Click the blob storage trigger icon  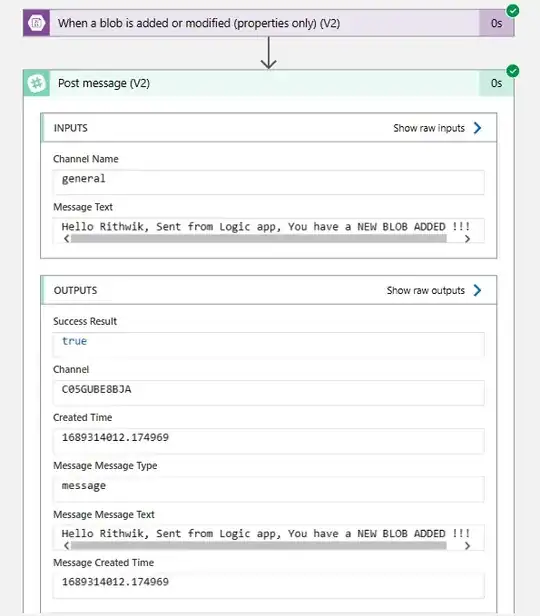[x=37, y=23]
